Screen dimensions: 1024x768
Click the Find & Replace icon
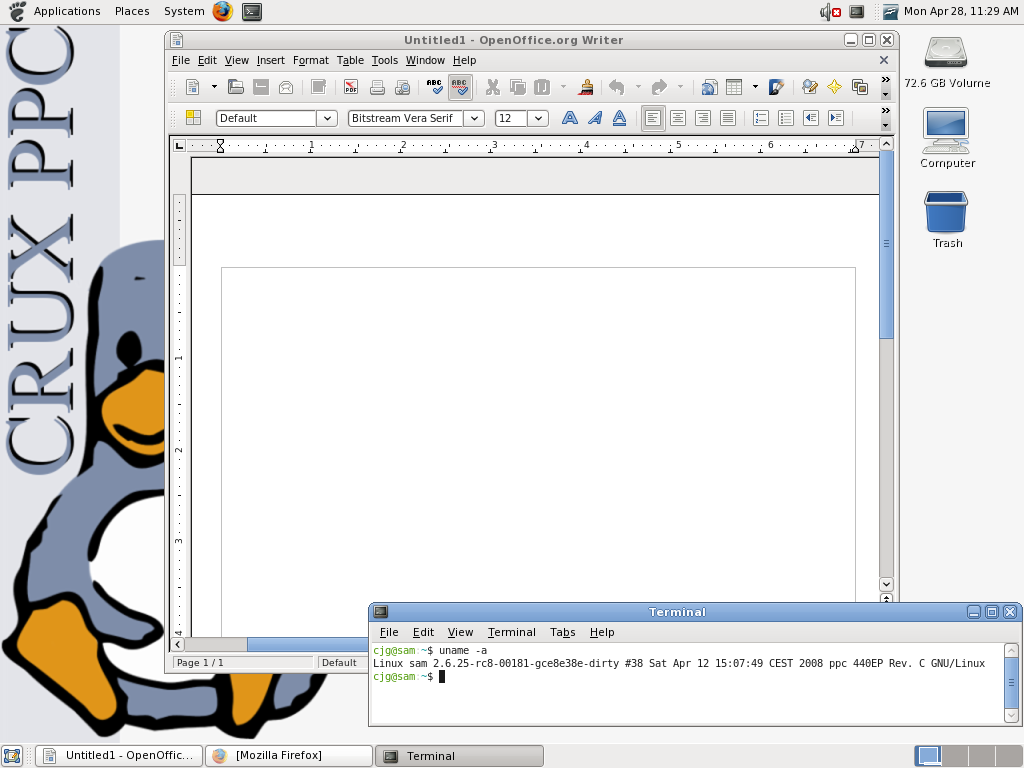[x=810, y=87]
